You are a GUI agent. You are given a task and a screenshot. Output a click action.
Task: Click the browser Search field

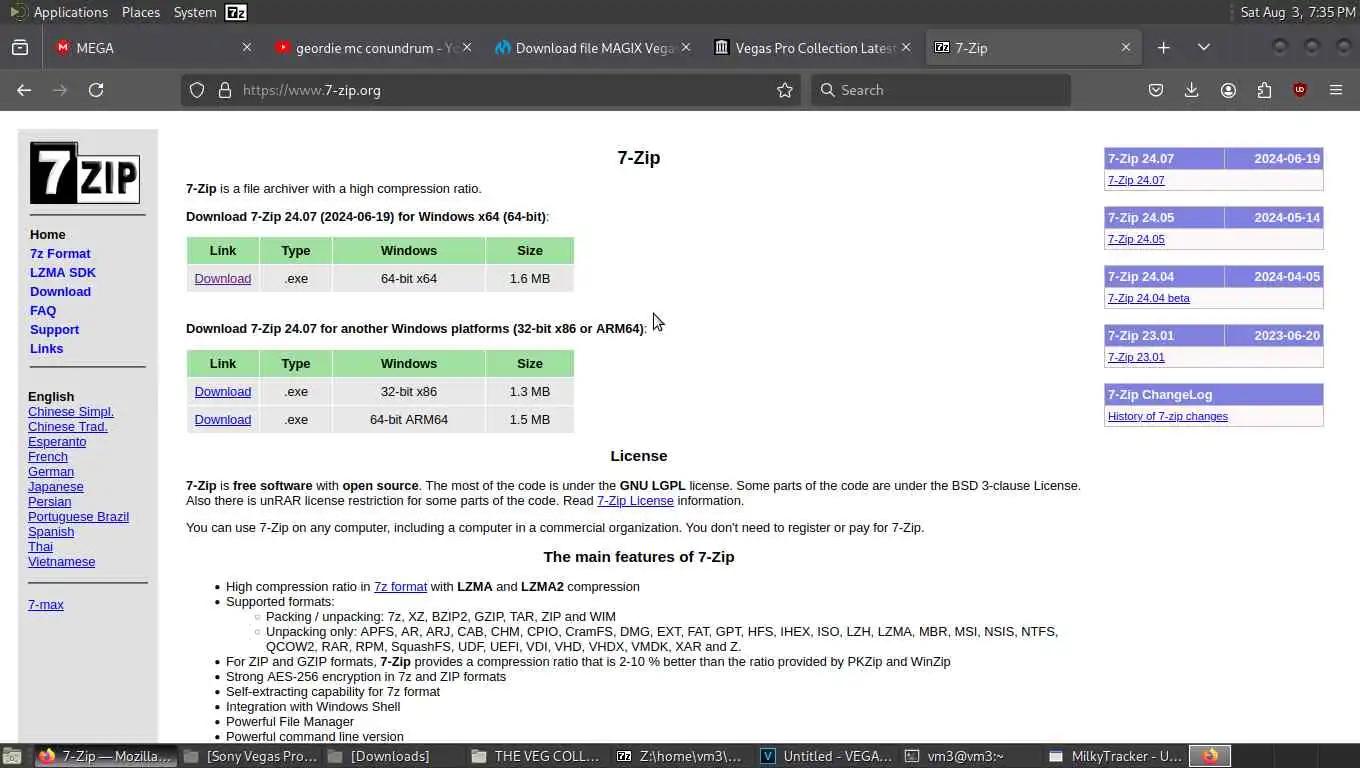click(x=940, y=90)
